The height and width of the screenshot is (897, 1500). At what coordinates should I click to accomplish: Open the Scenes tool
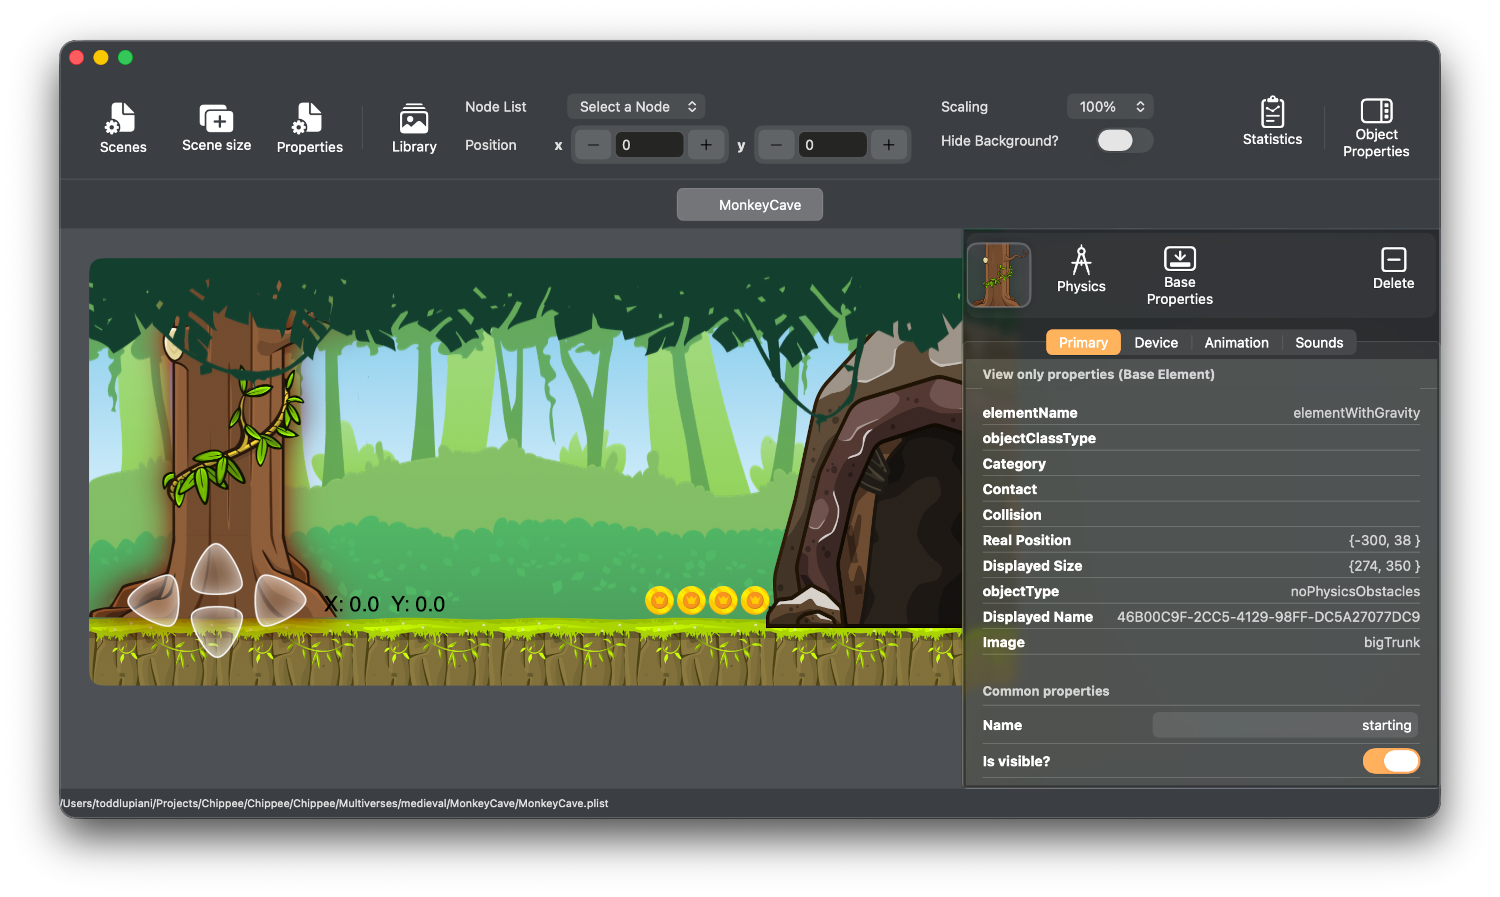(123, 128)
